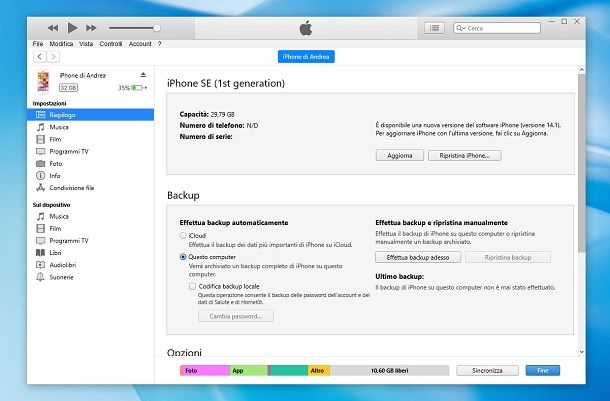This screenshot has height=401, width=610.
Task: Click the play button
Action: tap(72, 28)
